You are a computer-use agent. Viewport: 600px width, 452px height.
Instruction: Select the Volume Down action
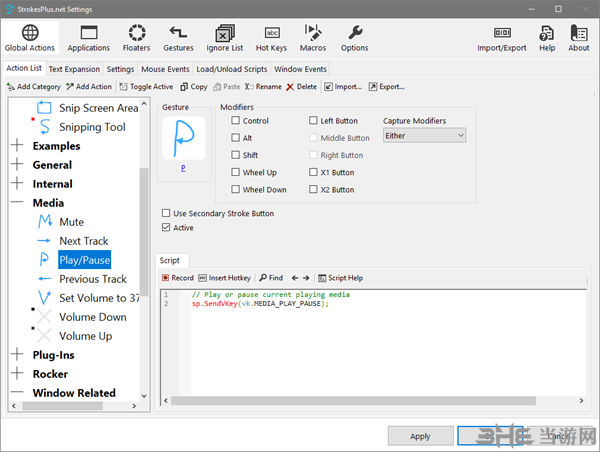(x=93, y=317)
